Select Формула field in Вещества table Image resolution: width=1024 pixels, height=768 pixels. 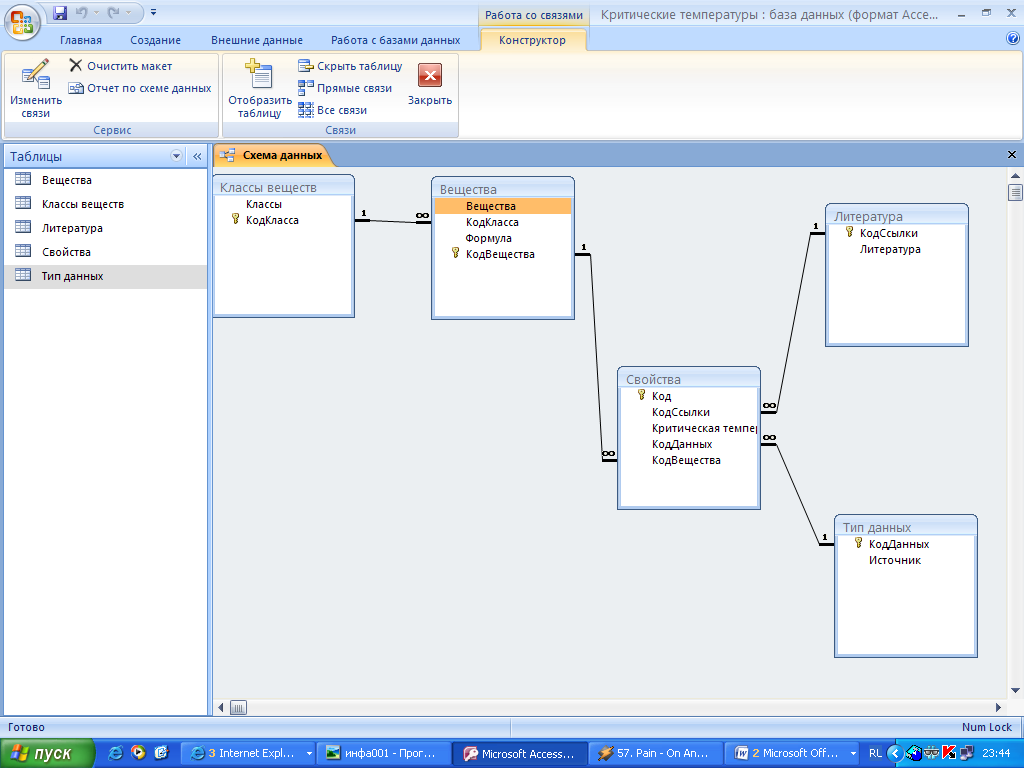point(488,238)
